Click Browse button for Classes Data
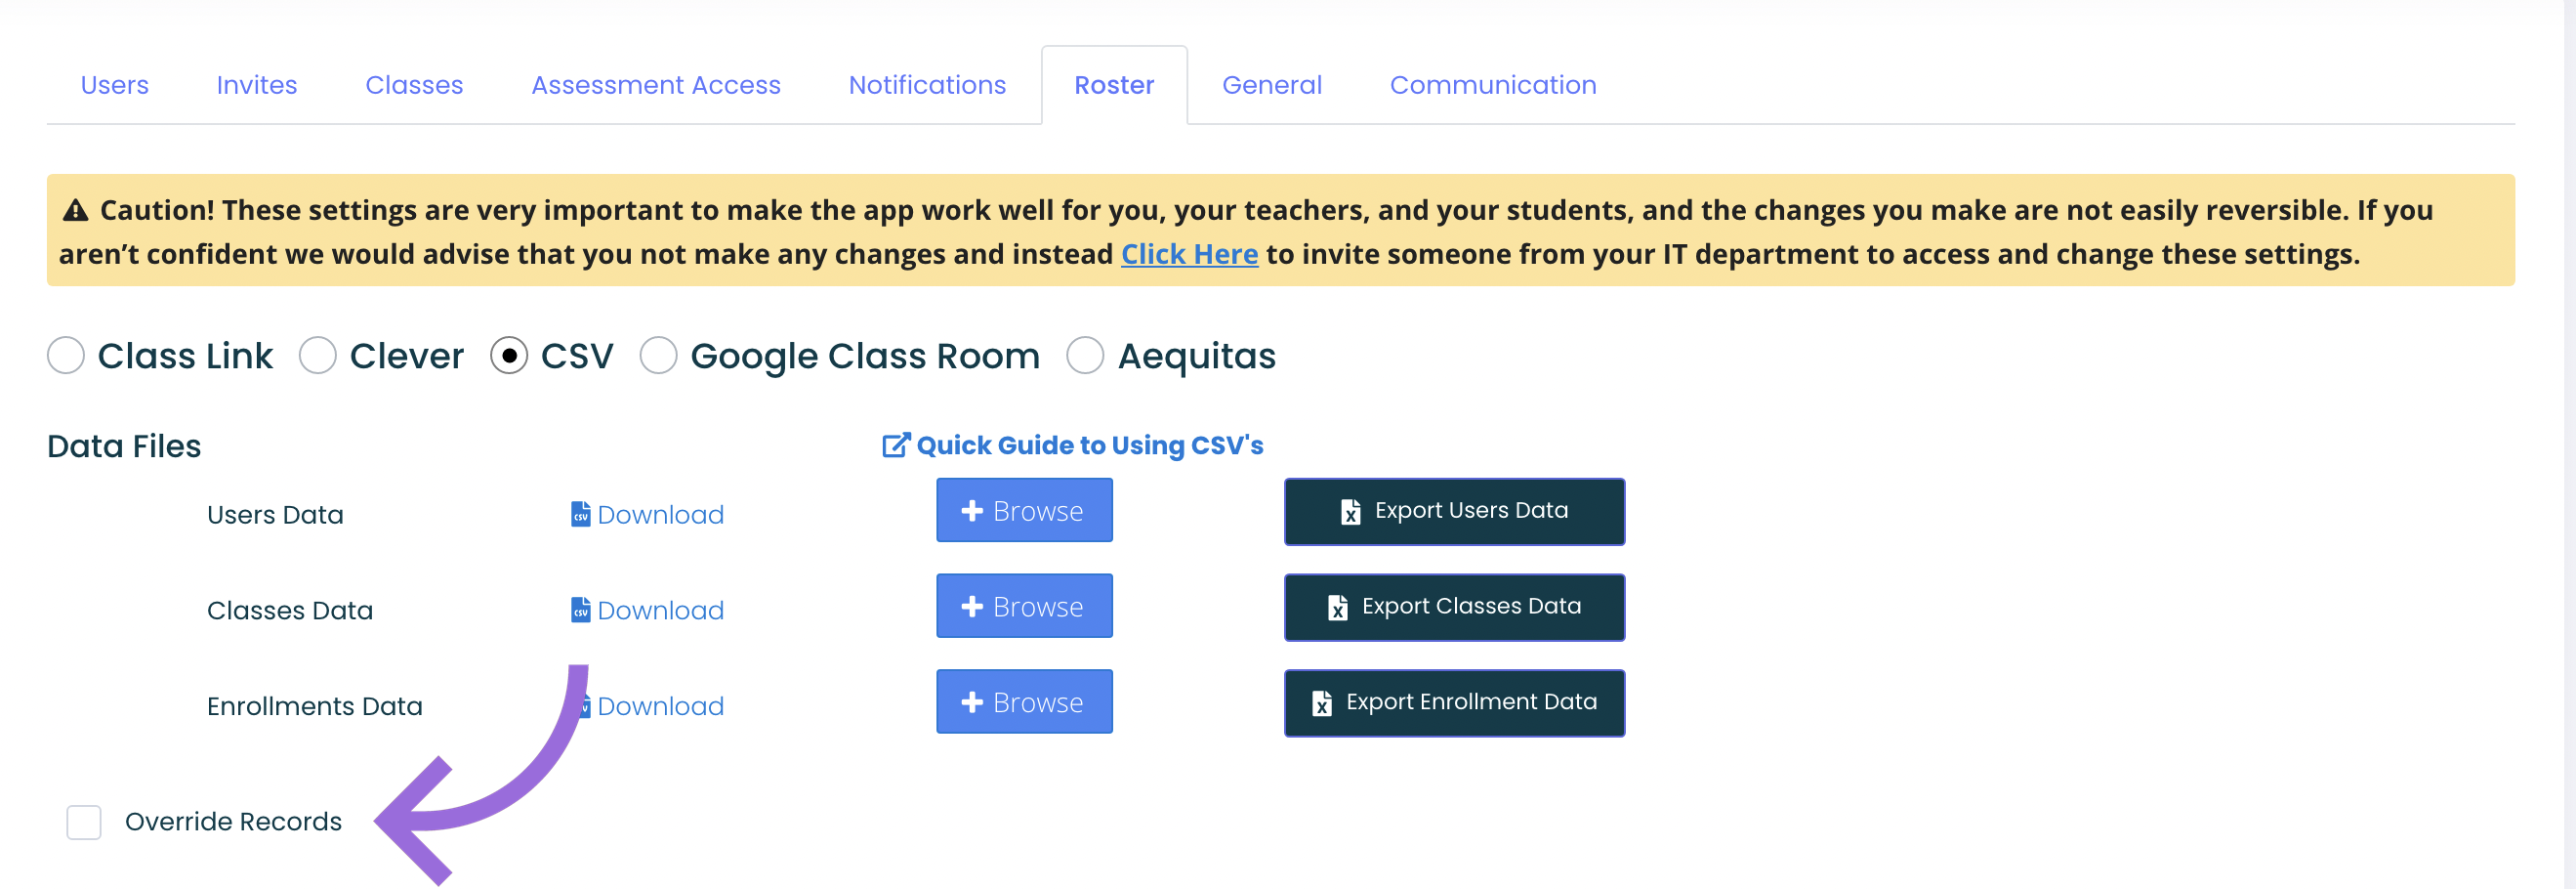 click(1024, 606)
